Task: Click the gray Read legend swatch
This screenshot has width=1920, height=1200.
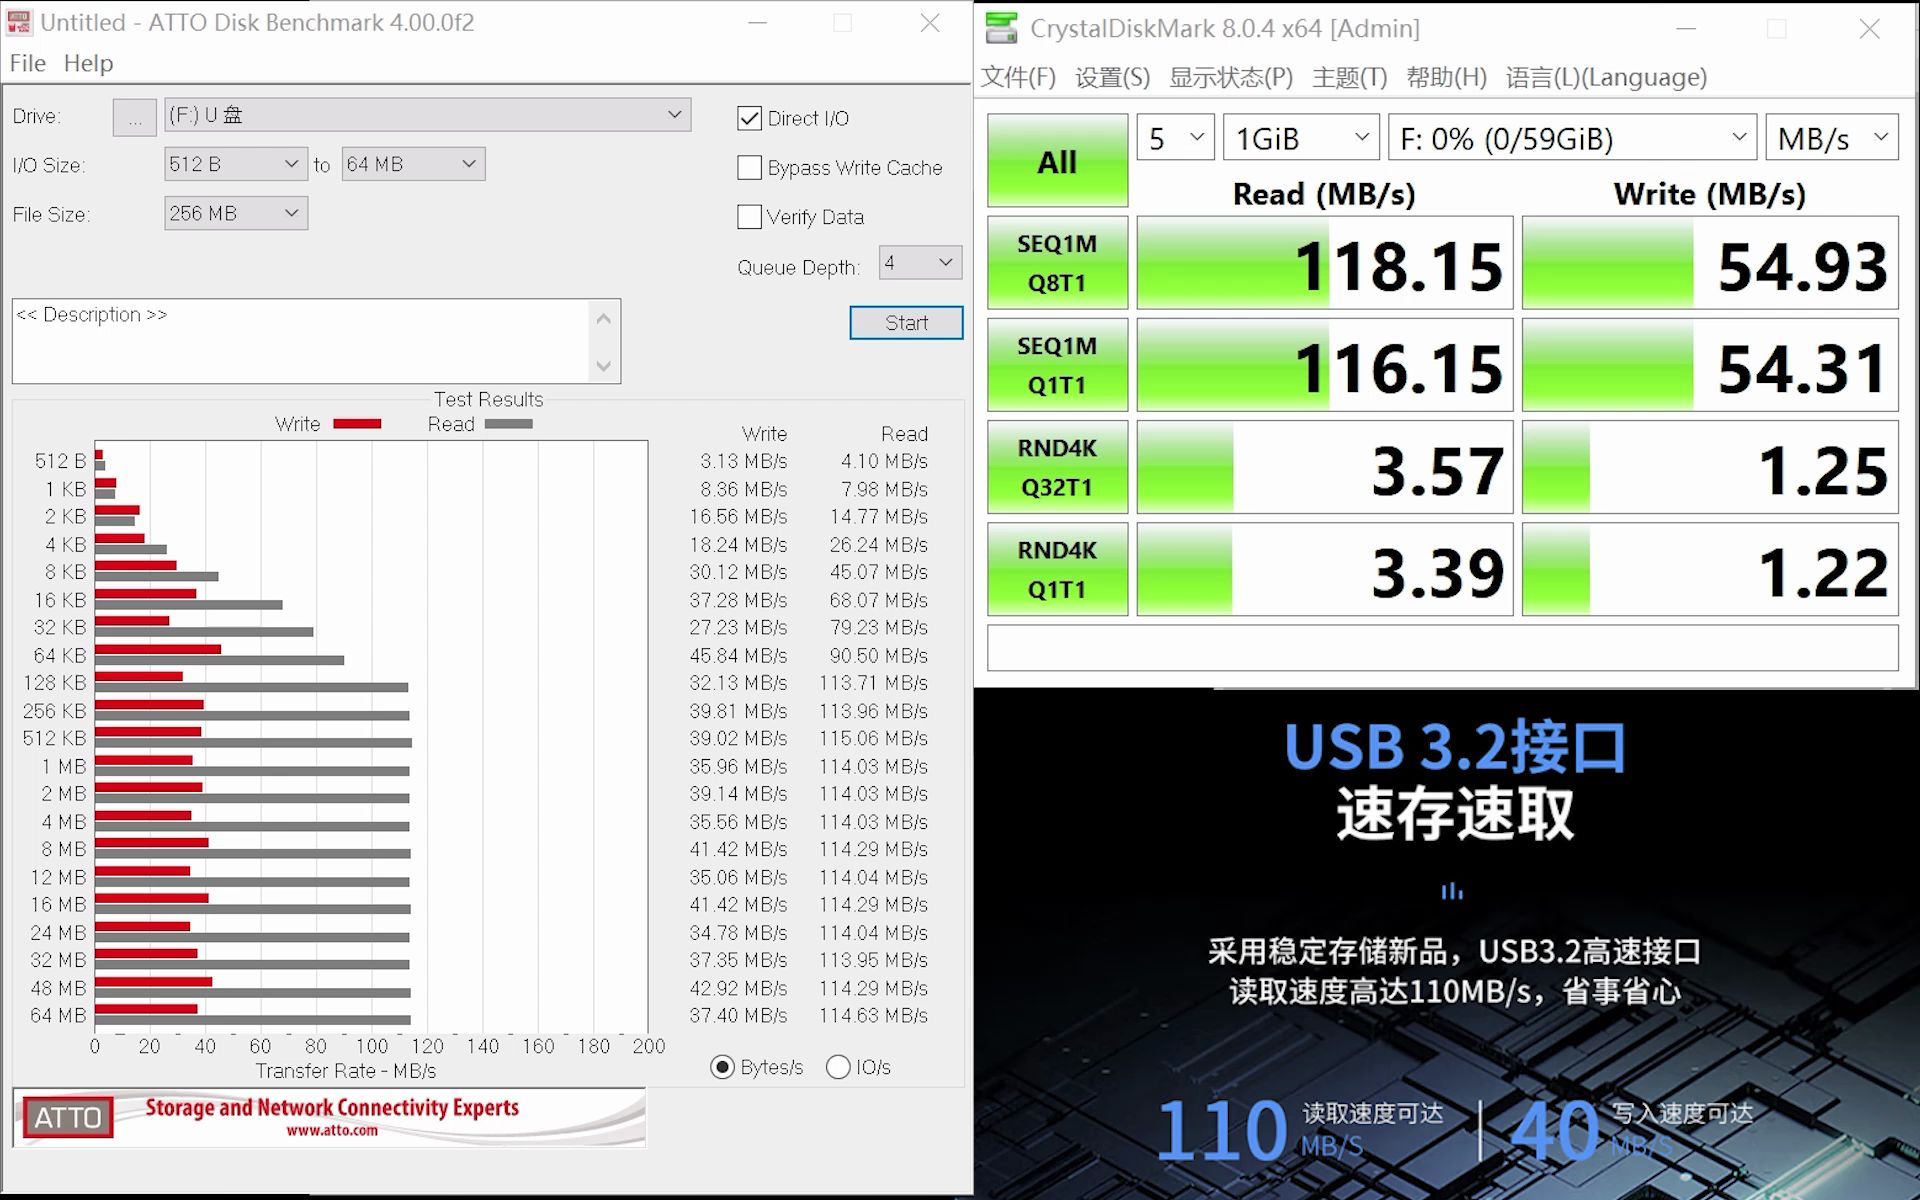Action: coord(509,424)
